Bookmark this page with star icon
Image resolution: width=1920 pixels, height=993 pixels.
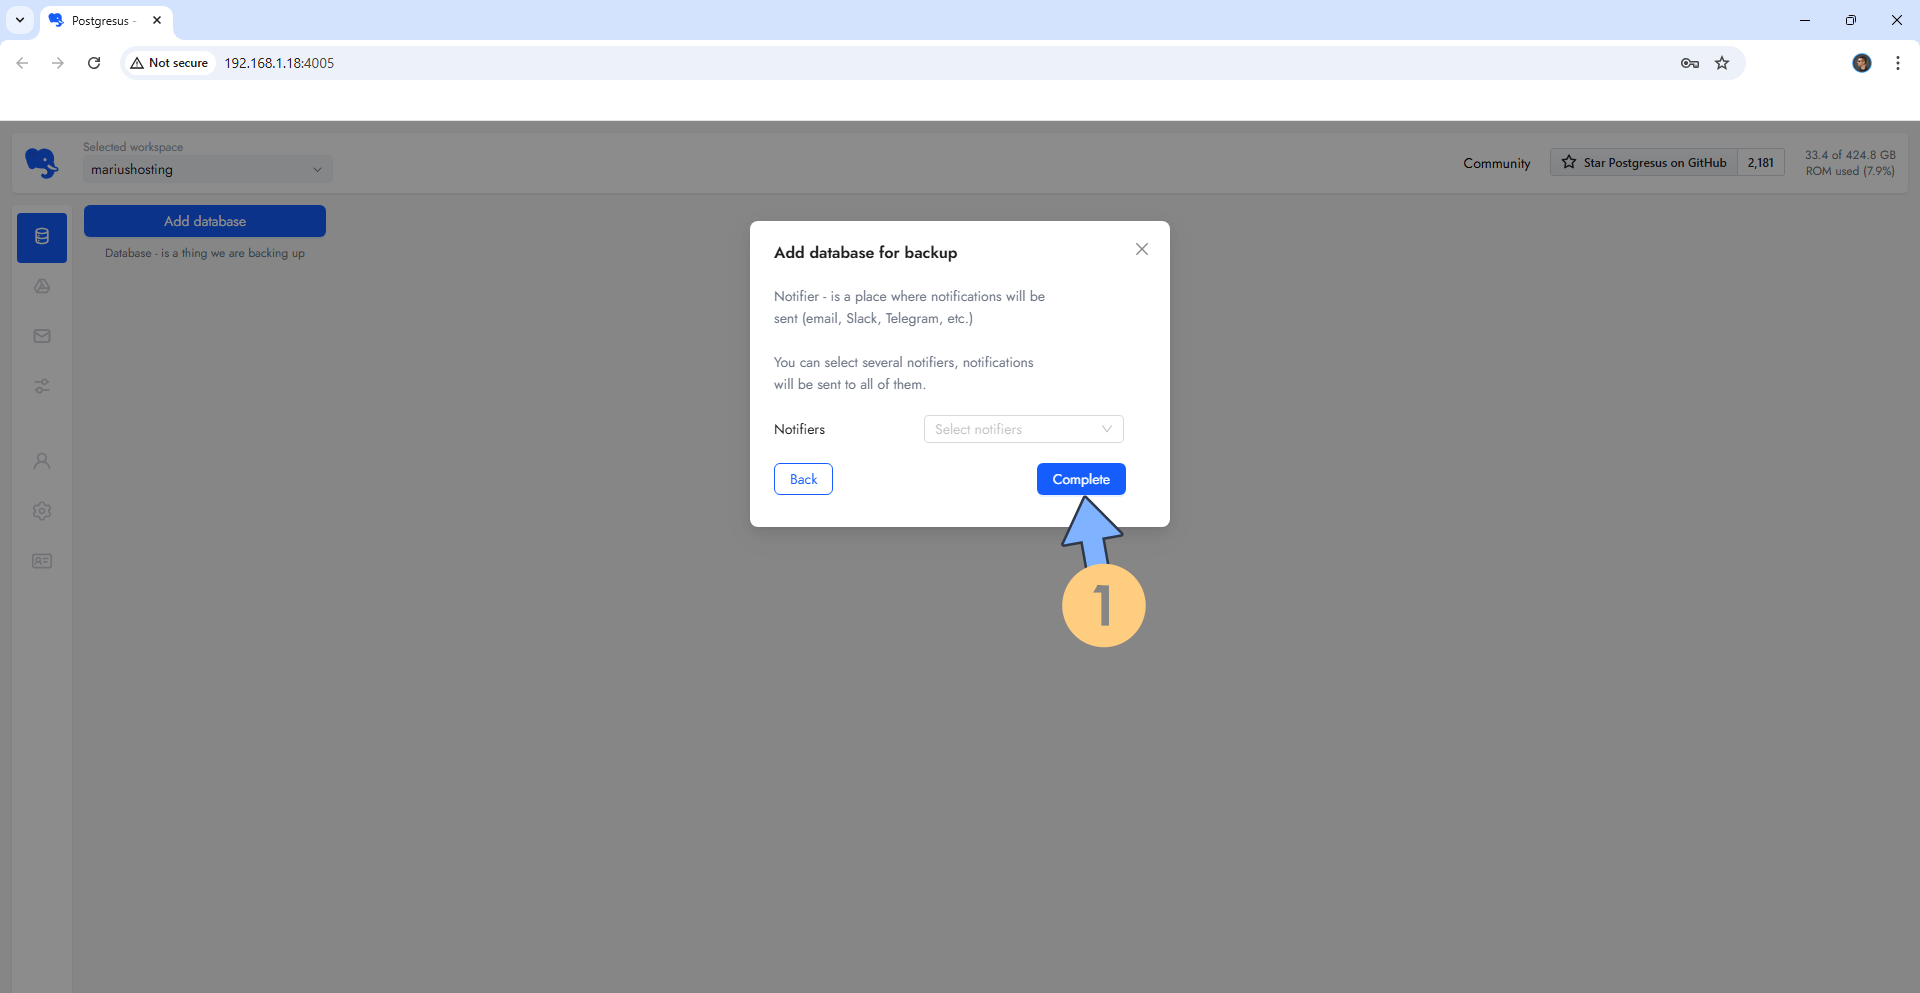coord(1722,63)
